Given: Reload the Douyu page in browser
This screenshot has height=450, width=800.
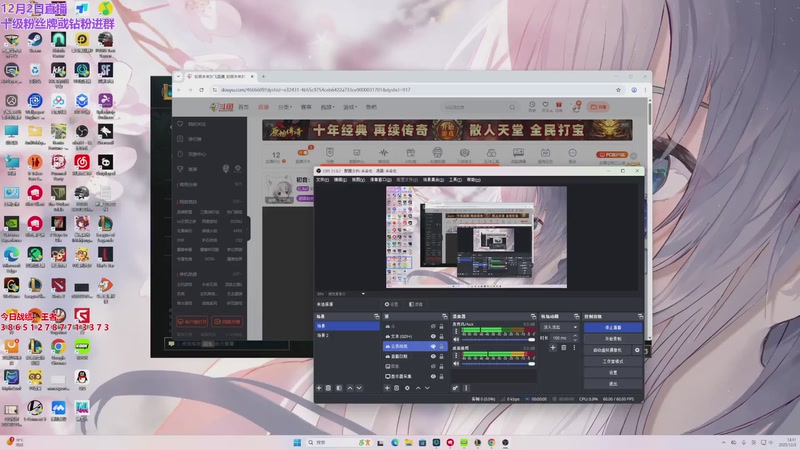Looking at the screenshot, I should point(202,90).
